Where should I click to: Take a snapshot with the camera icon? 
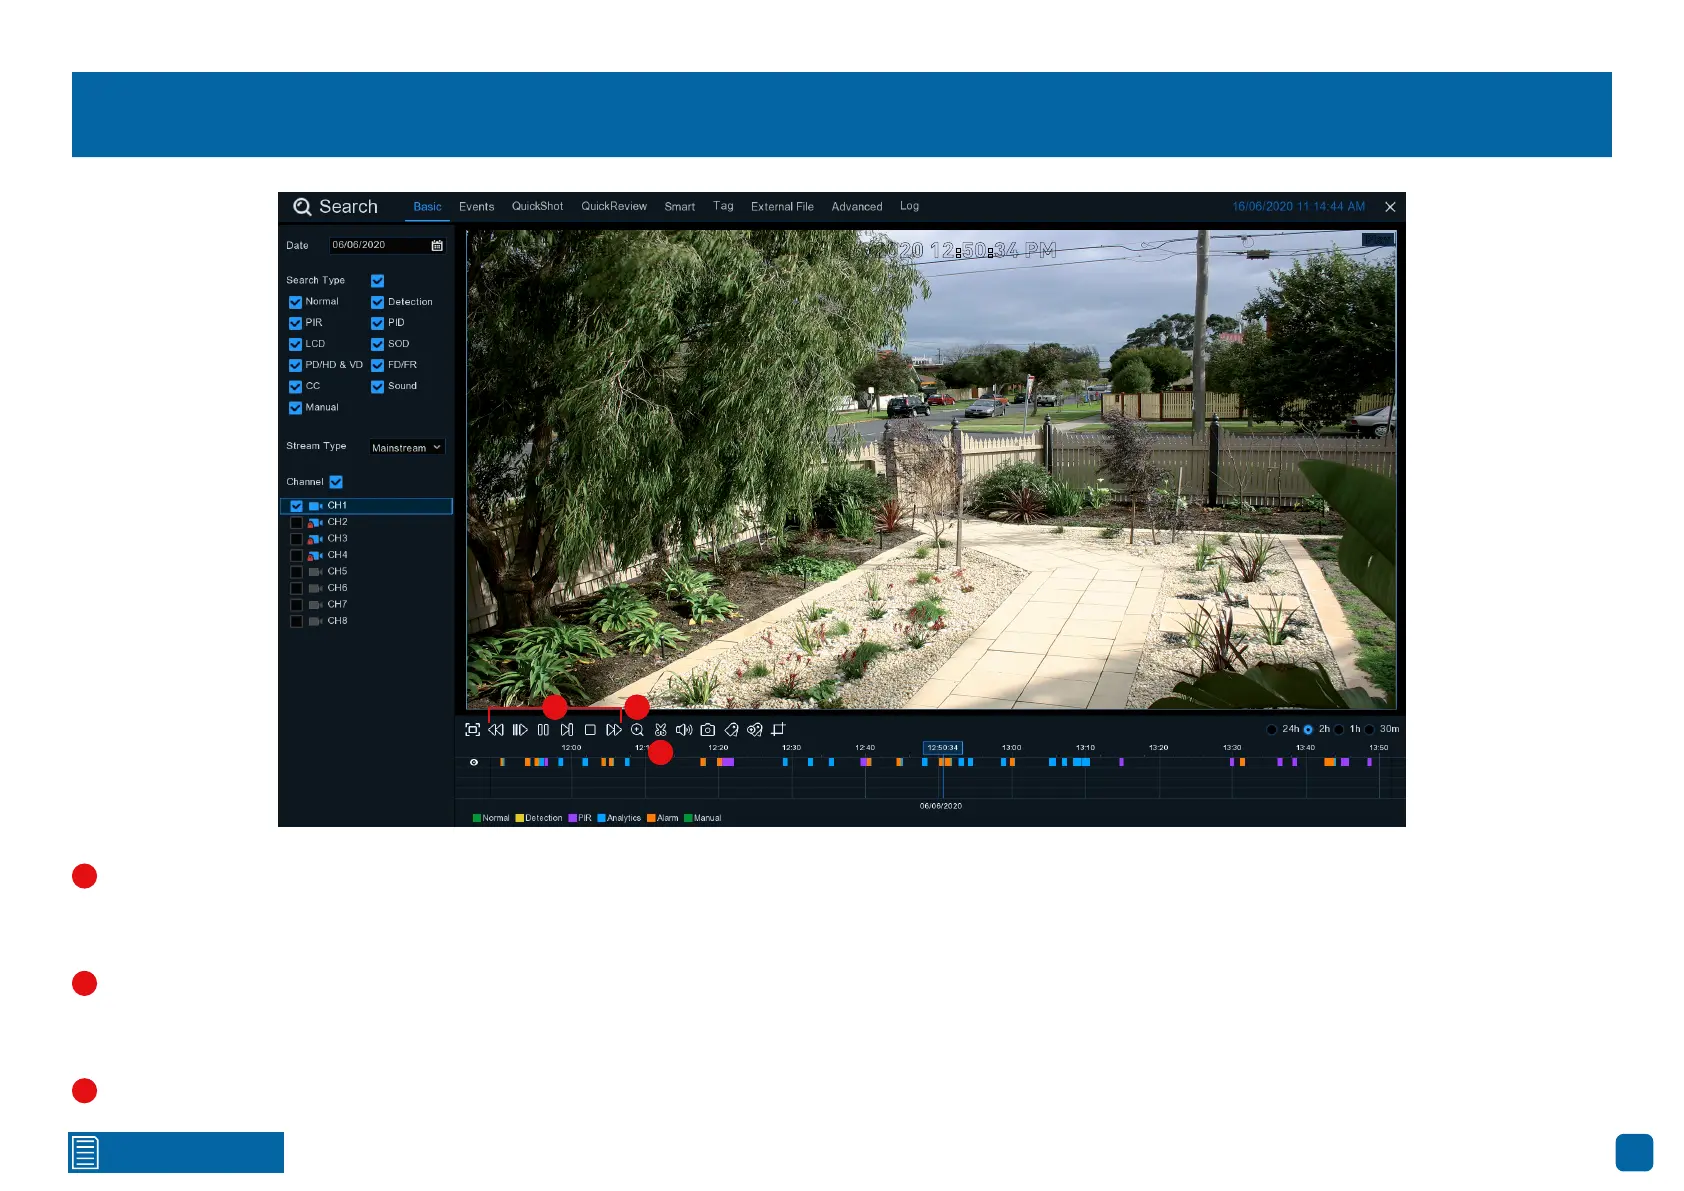click(x=708, y=730)
